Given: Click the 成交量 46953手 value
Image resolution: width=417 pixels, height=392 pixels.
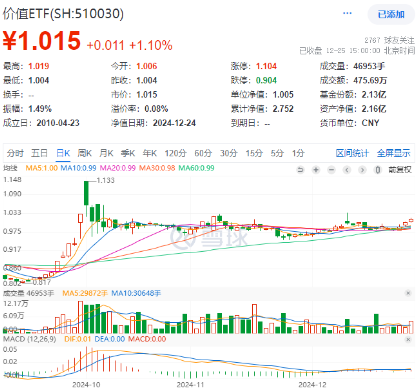Looking at the screenshot, I should [x=369, y=66].
